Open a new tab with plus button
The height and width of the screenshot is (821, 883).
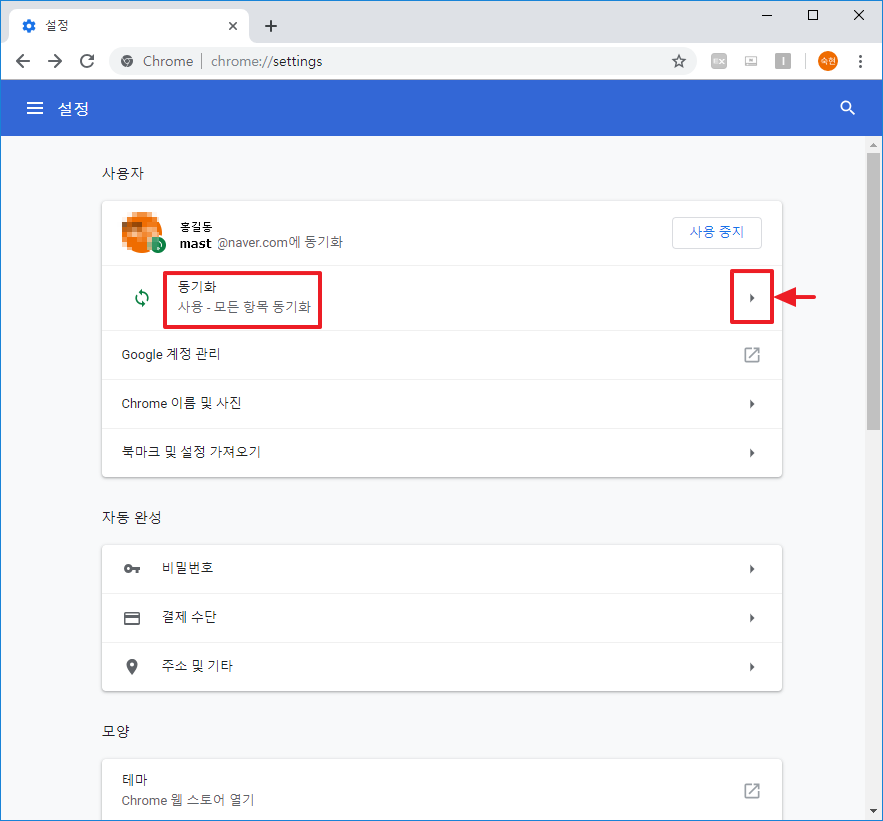271,26
